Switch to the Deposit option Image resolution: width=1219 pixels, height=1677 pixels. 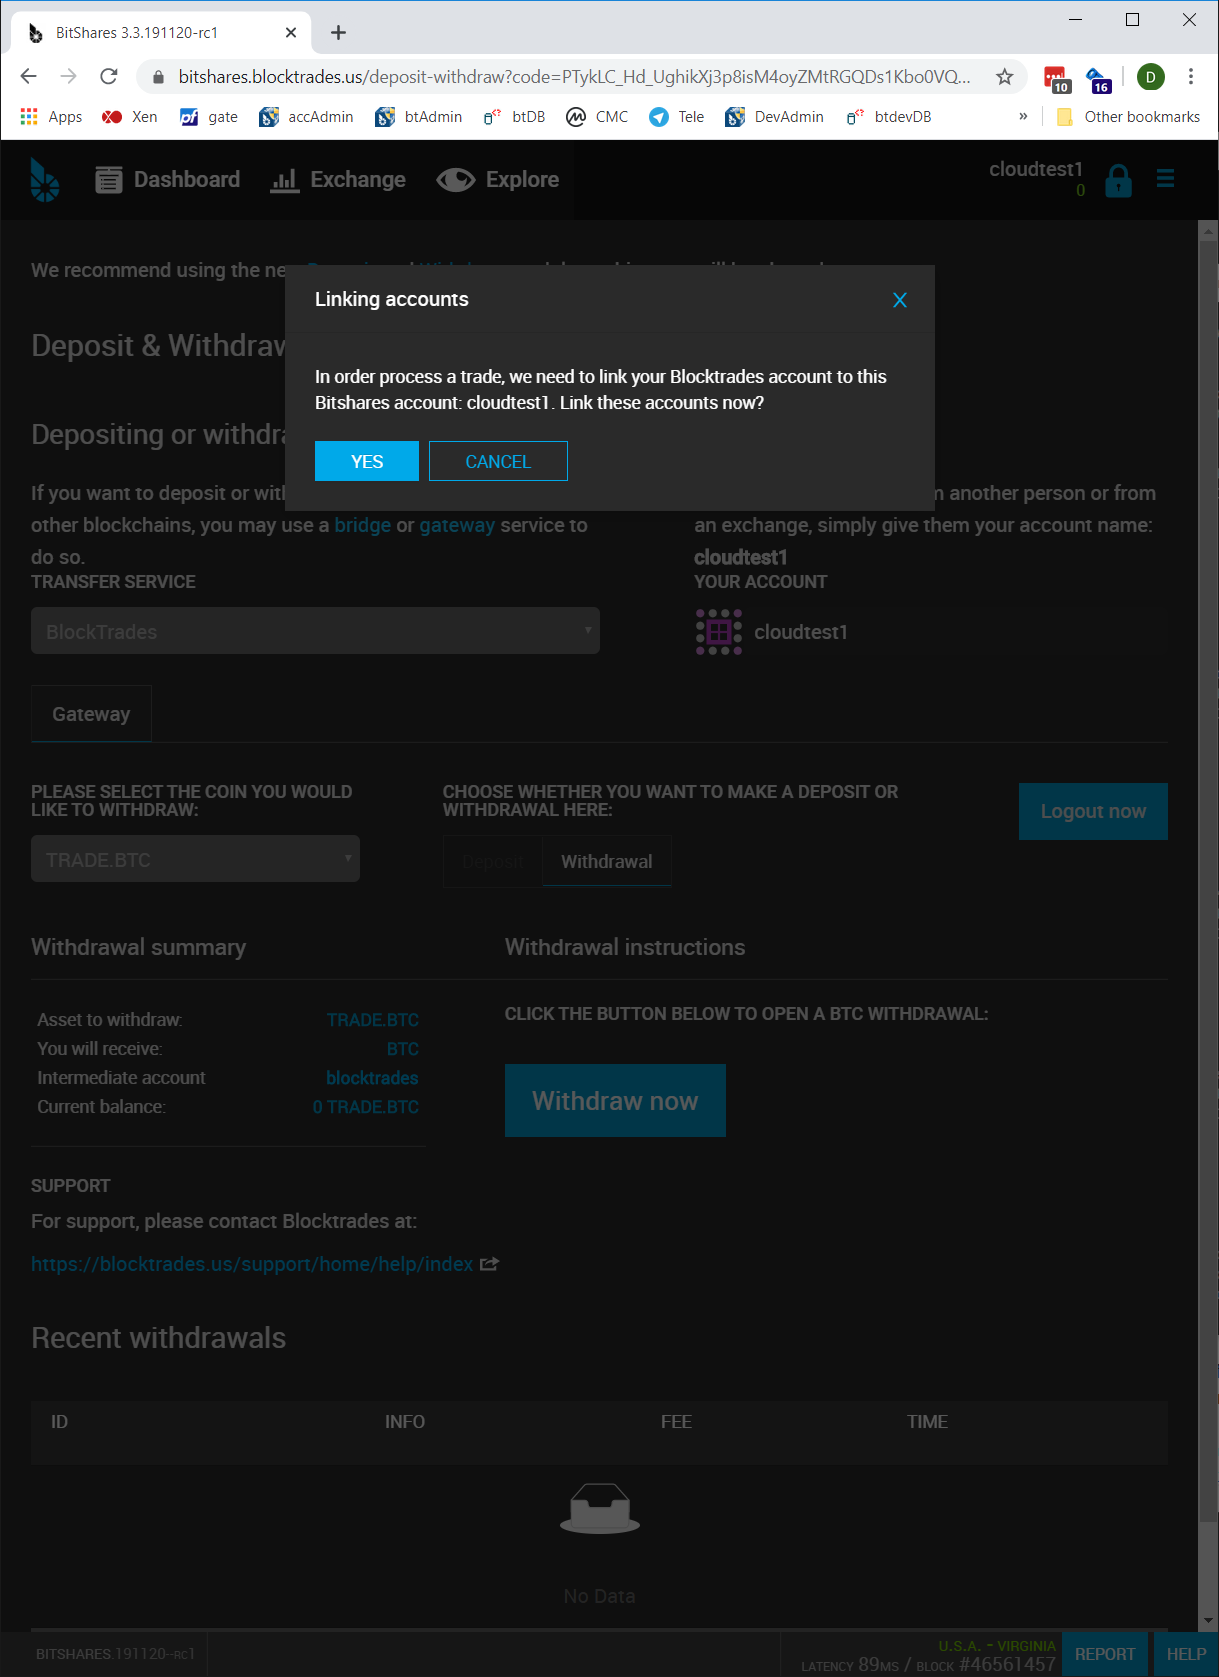(493, 861)
